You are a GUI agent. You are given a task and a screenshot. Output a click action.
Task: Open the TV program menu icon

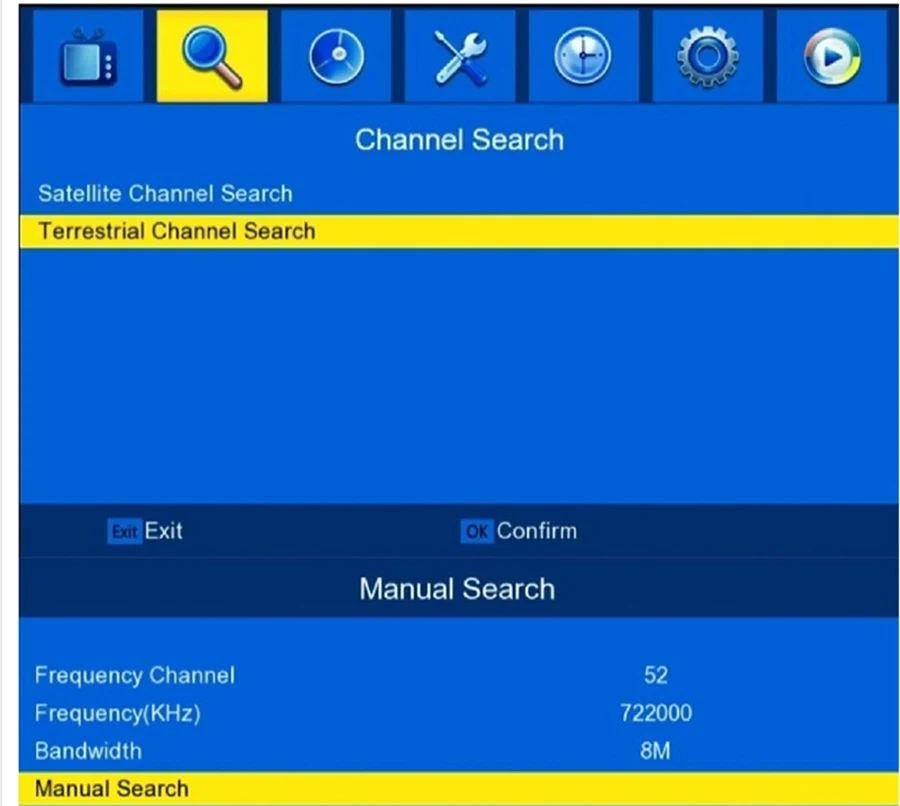pyautogui.click(x=88, y=56)
